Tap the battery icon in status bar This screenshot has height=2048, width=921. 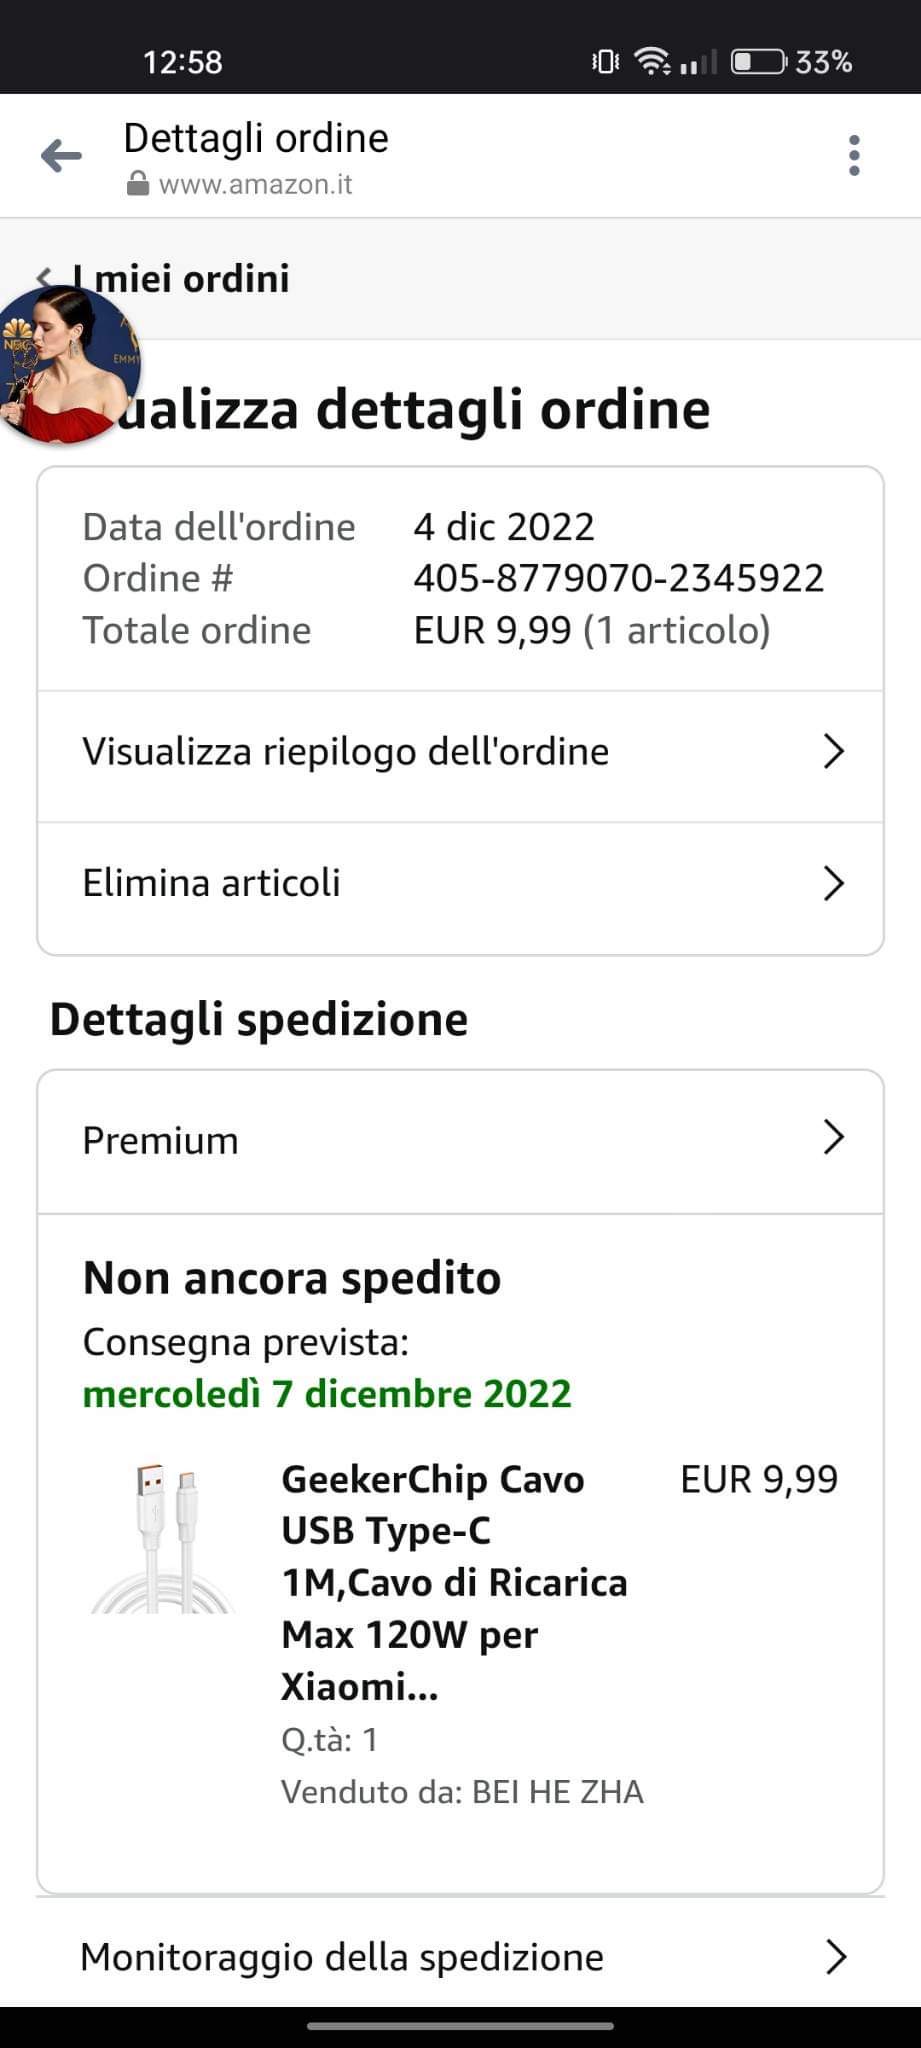click(x=759, y=62)
